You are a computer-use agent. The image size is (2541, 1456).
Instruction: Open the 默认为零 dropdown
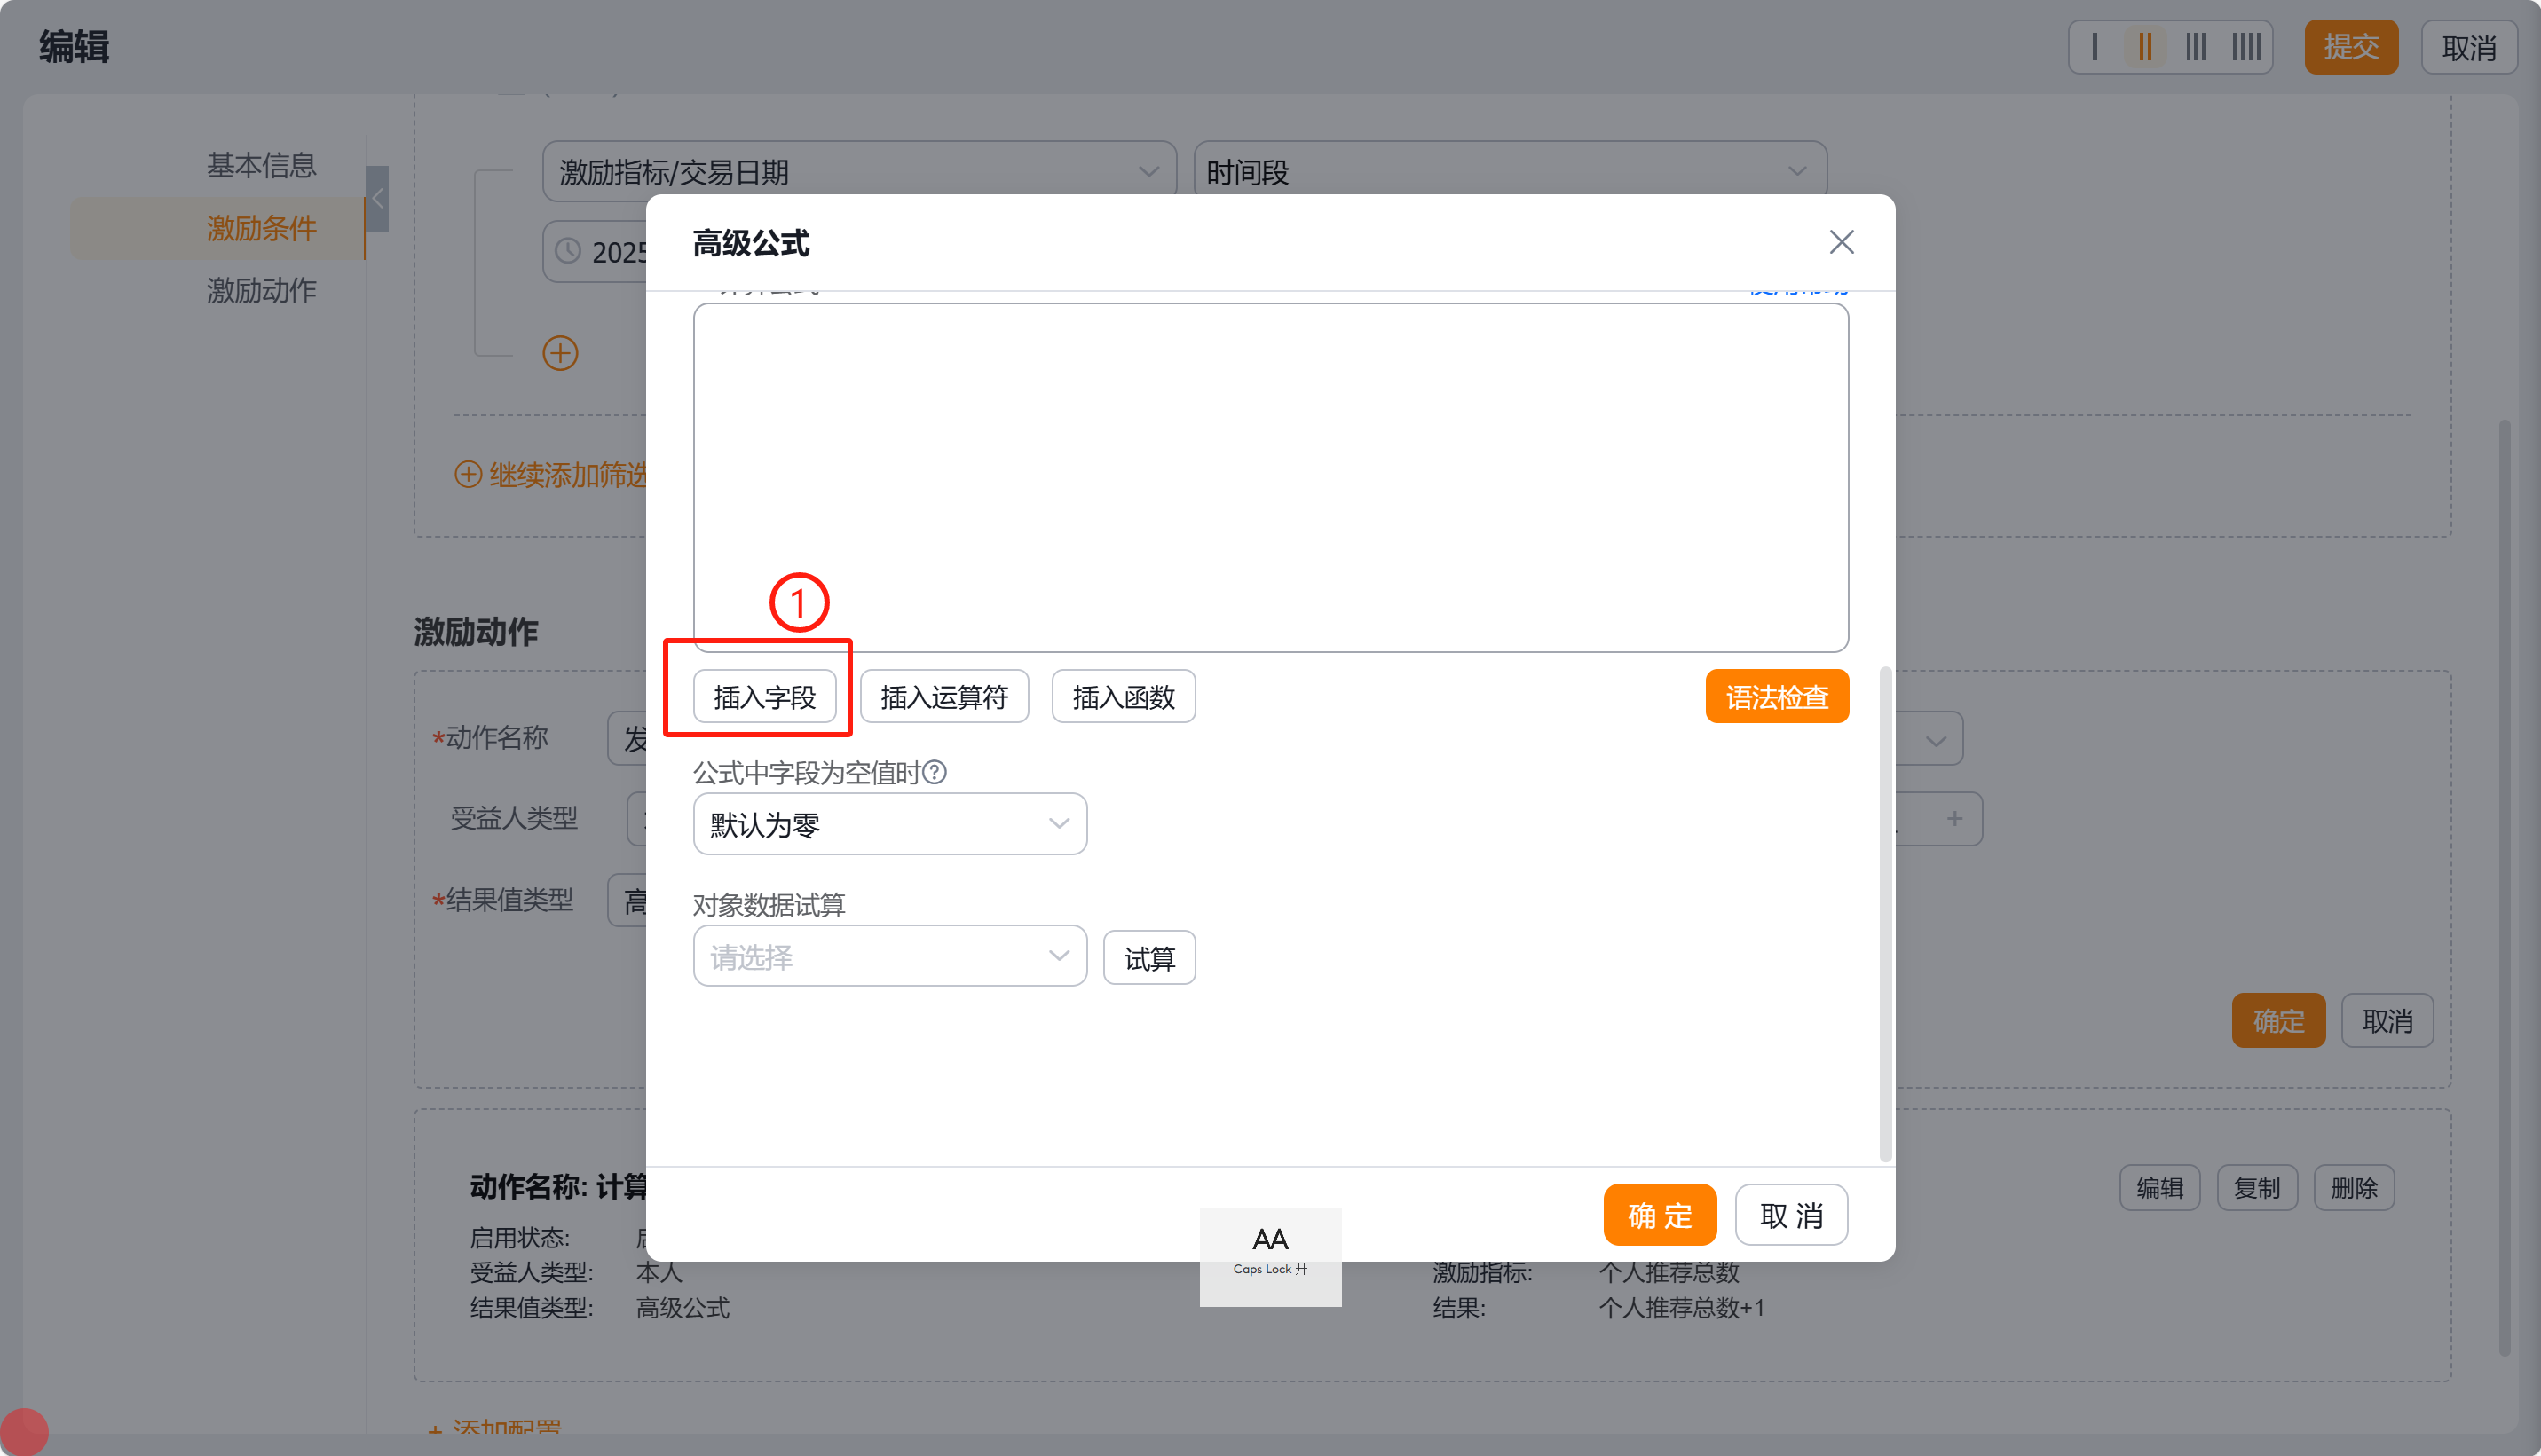pos(889,824)
